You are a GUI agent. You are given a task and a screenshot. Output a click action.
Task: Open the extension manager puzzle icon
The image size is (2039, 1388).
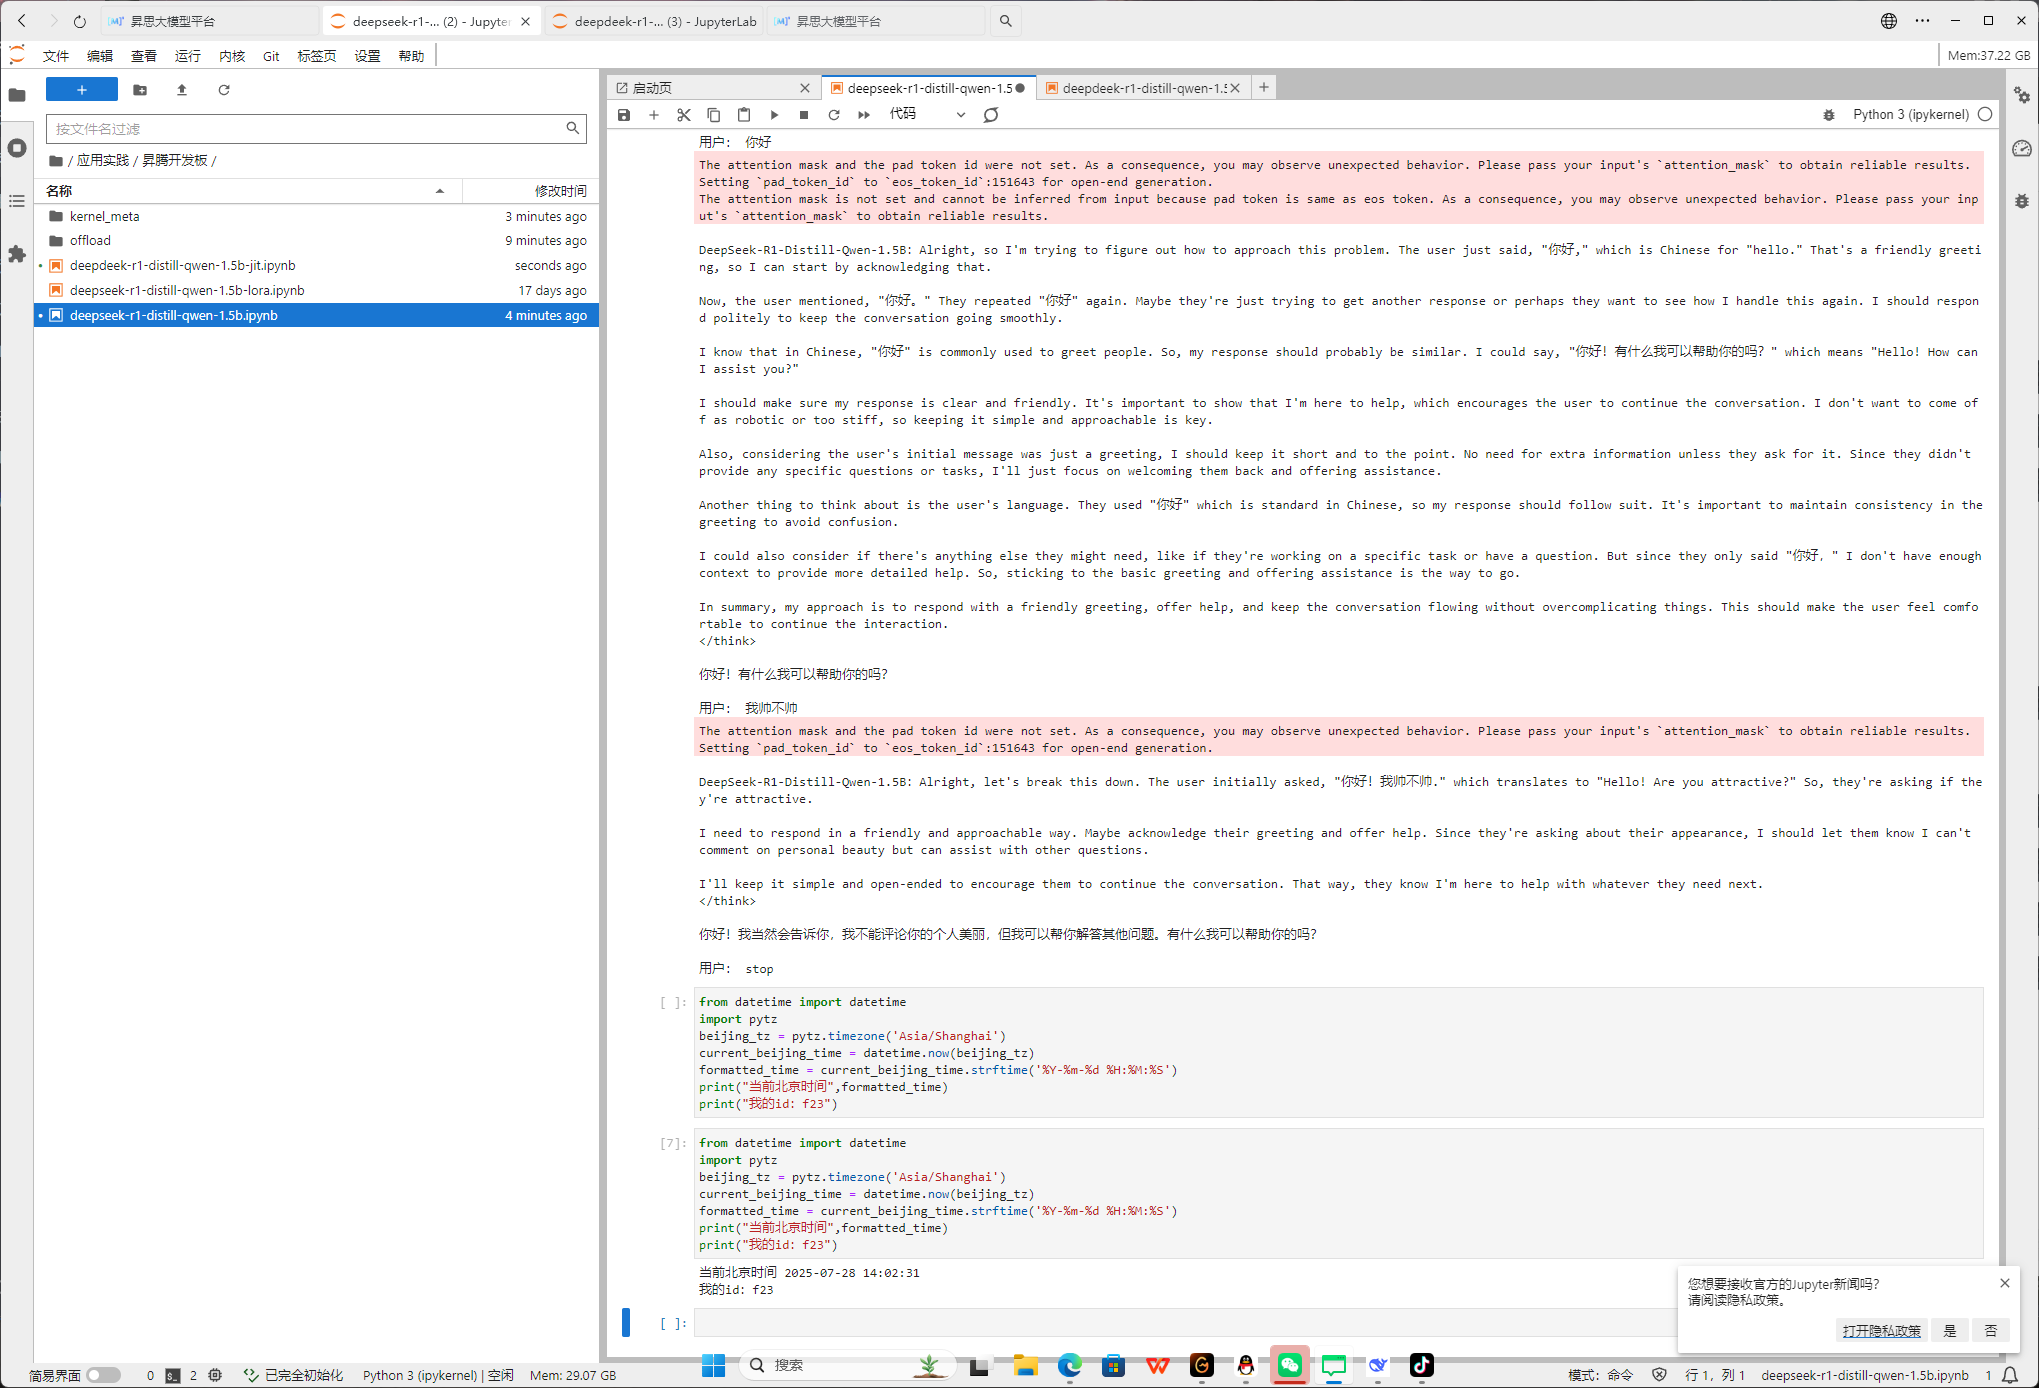pyautogui.click(x=17, y=255)
